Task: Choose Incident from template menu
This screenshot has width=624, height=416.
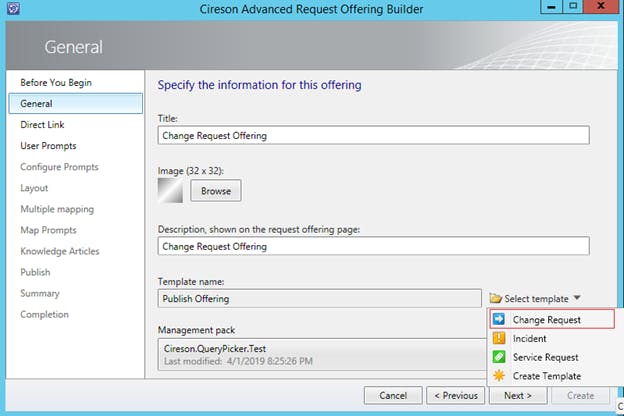Action: coord(552,338)
